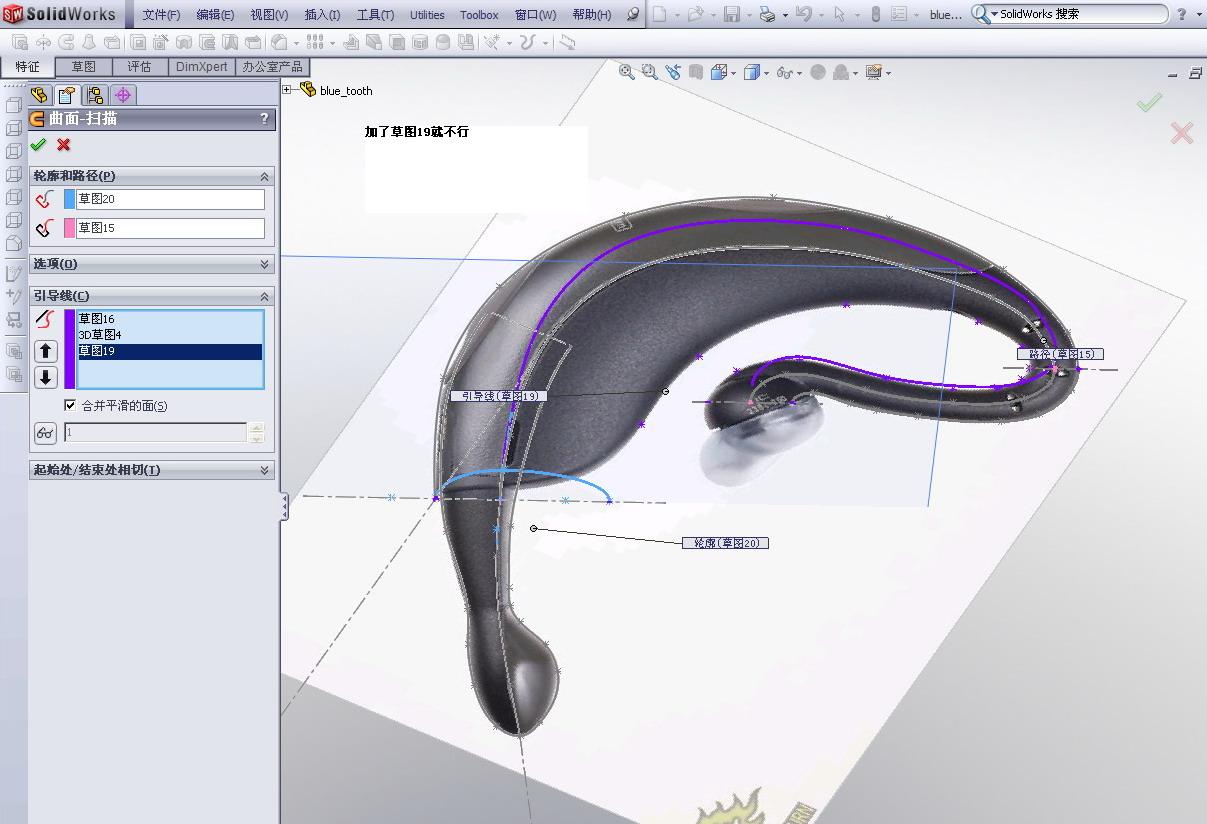
Task: Click the Save disk icon
Action: click(x=732, y=15)
